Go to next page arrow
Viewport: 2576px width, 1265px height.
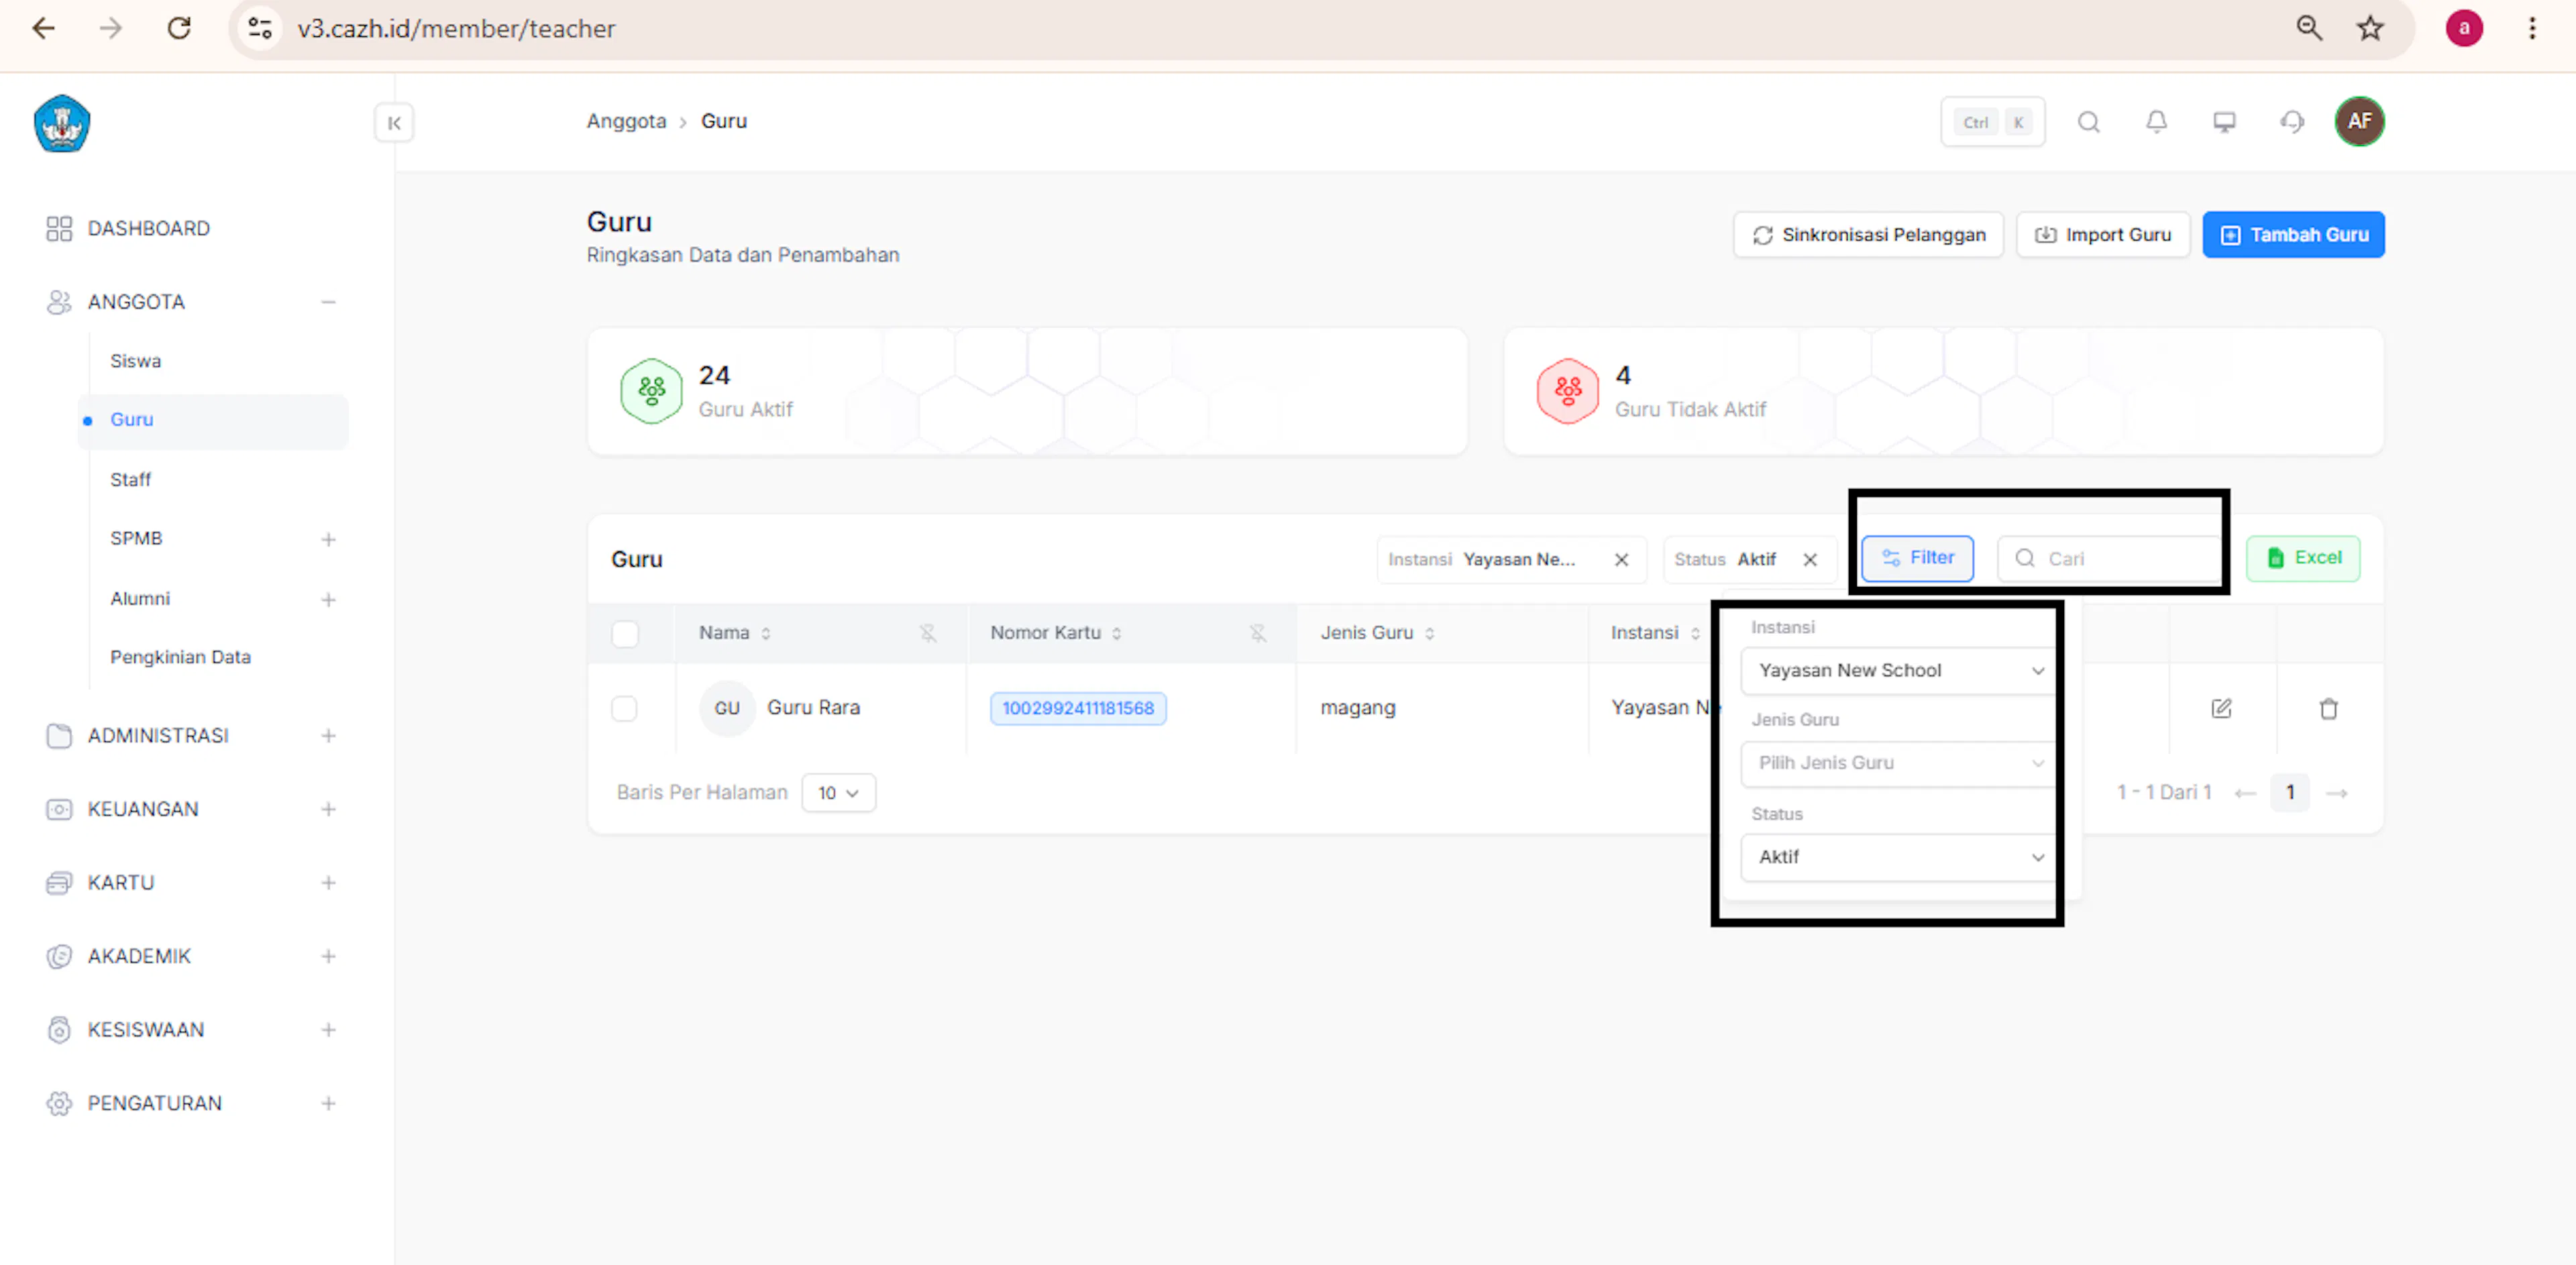pyautogui.click(x=2337, y=793)
